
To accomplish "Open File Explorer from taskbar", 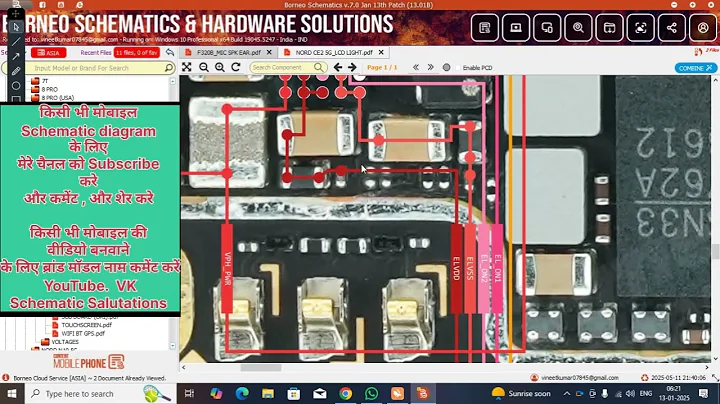I will click(268, 393).
